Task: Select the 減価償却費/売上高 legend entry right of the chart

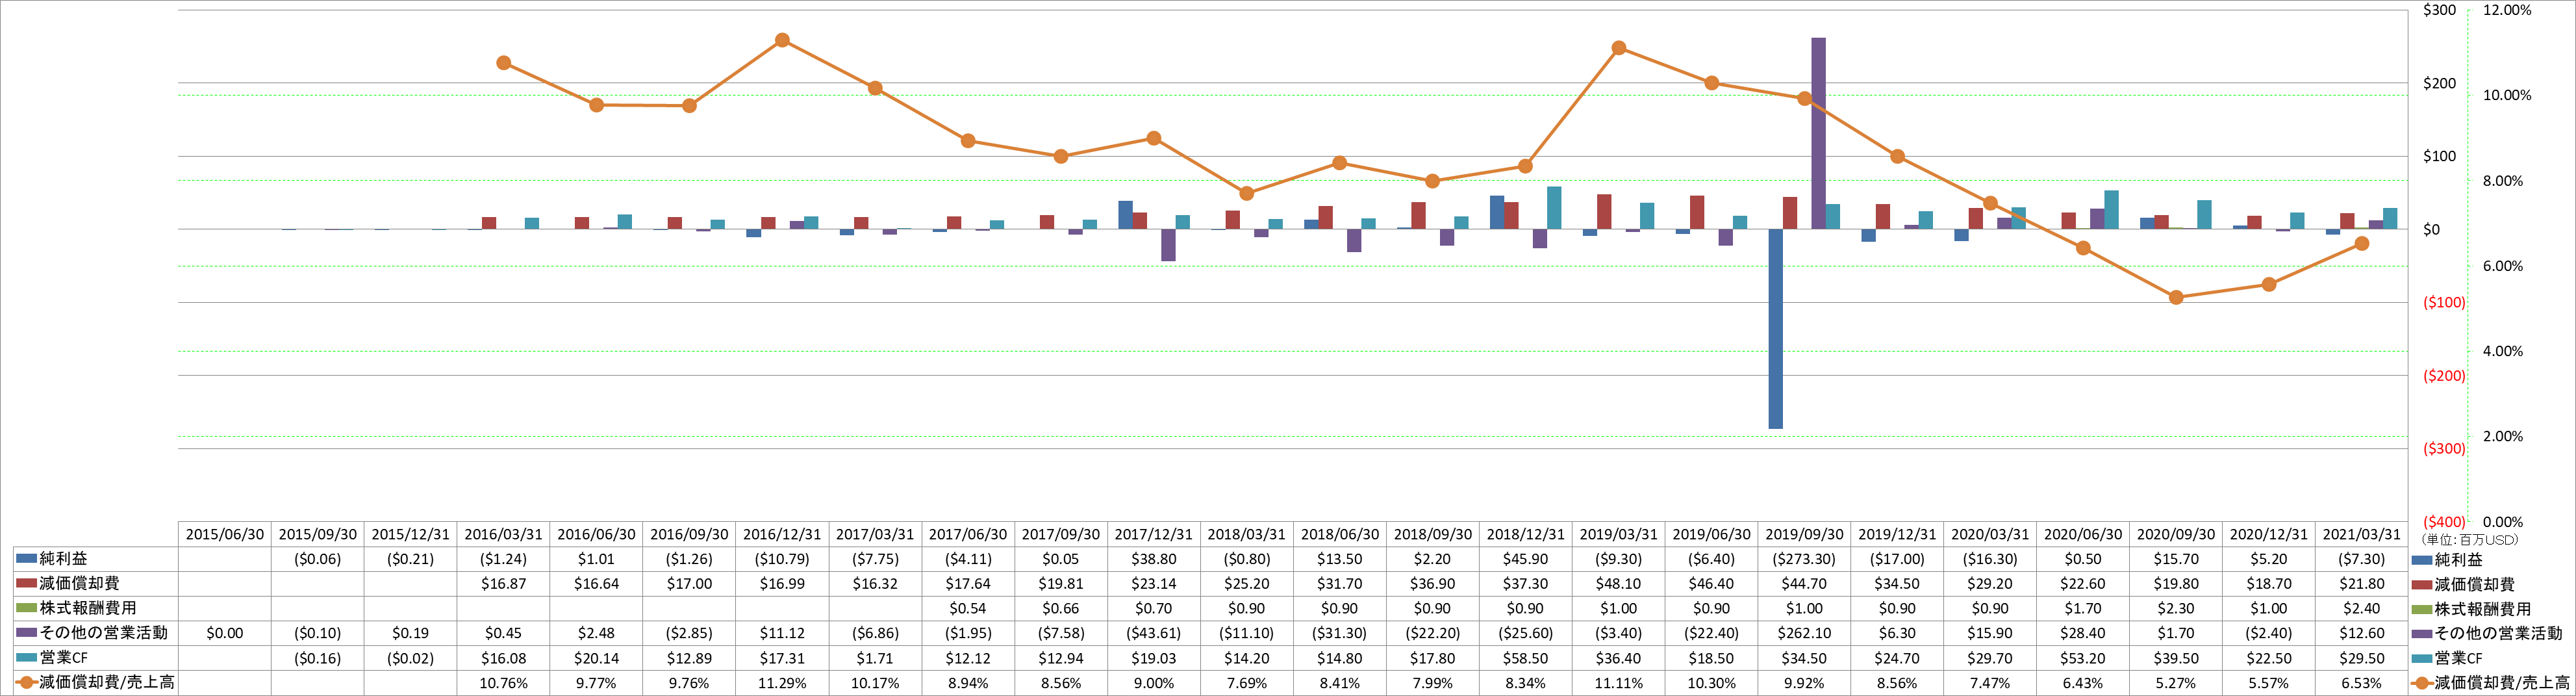Action: tap(2490, 683)
